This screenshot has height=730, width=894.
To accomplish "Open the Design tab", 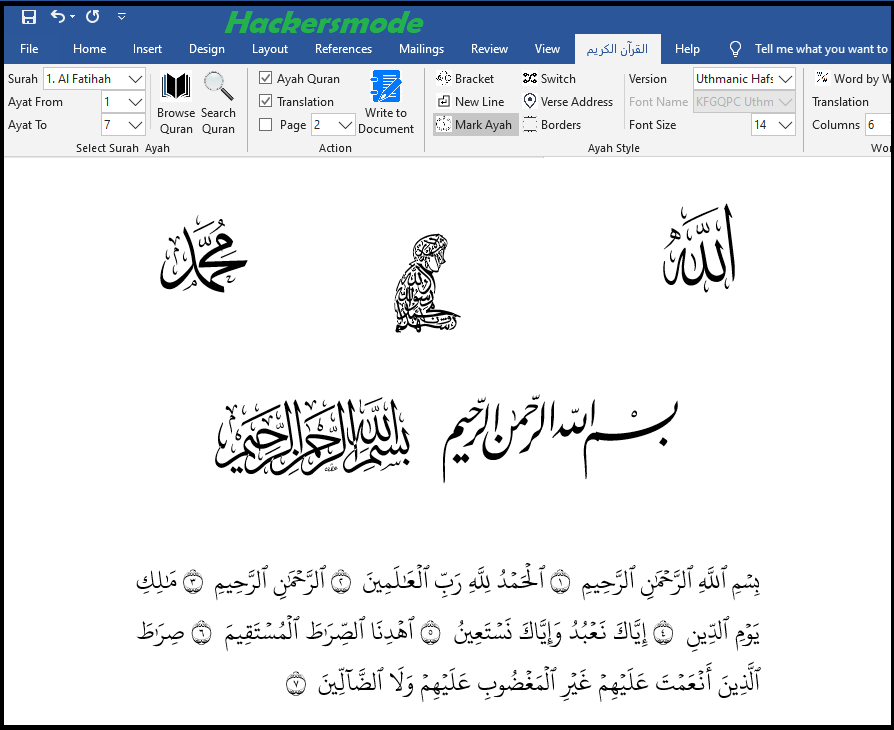I will (207, 49).
